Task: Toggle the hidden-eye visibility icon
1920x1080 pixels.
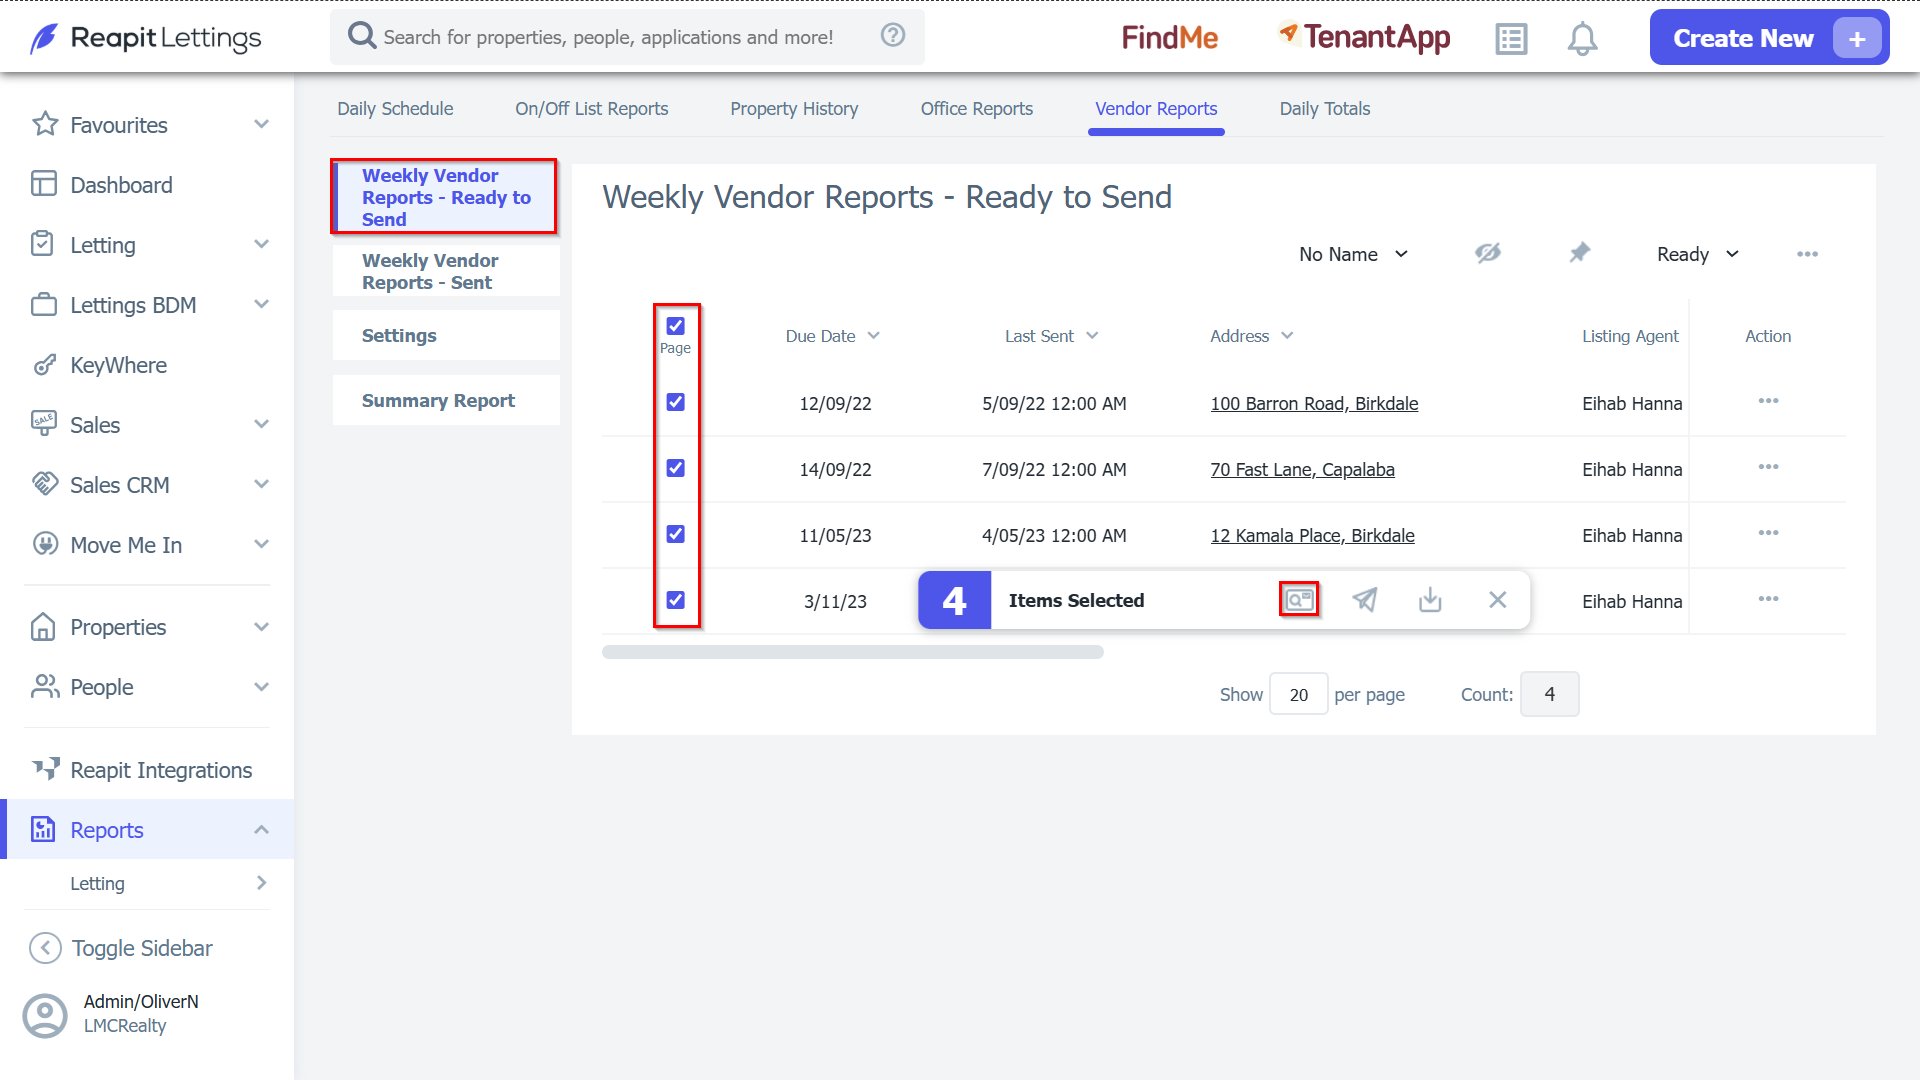Action: (x=1488, y=253)
